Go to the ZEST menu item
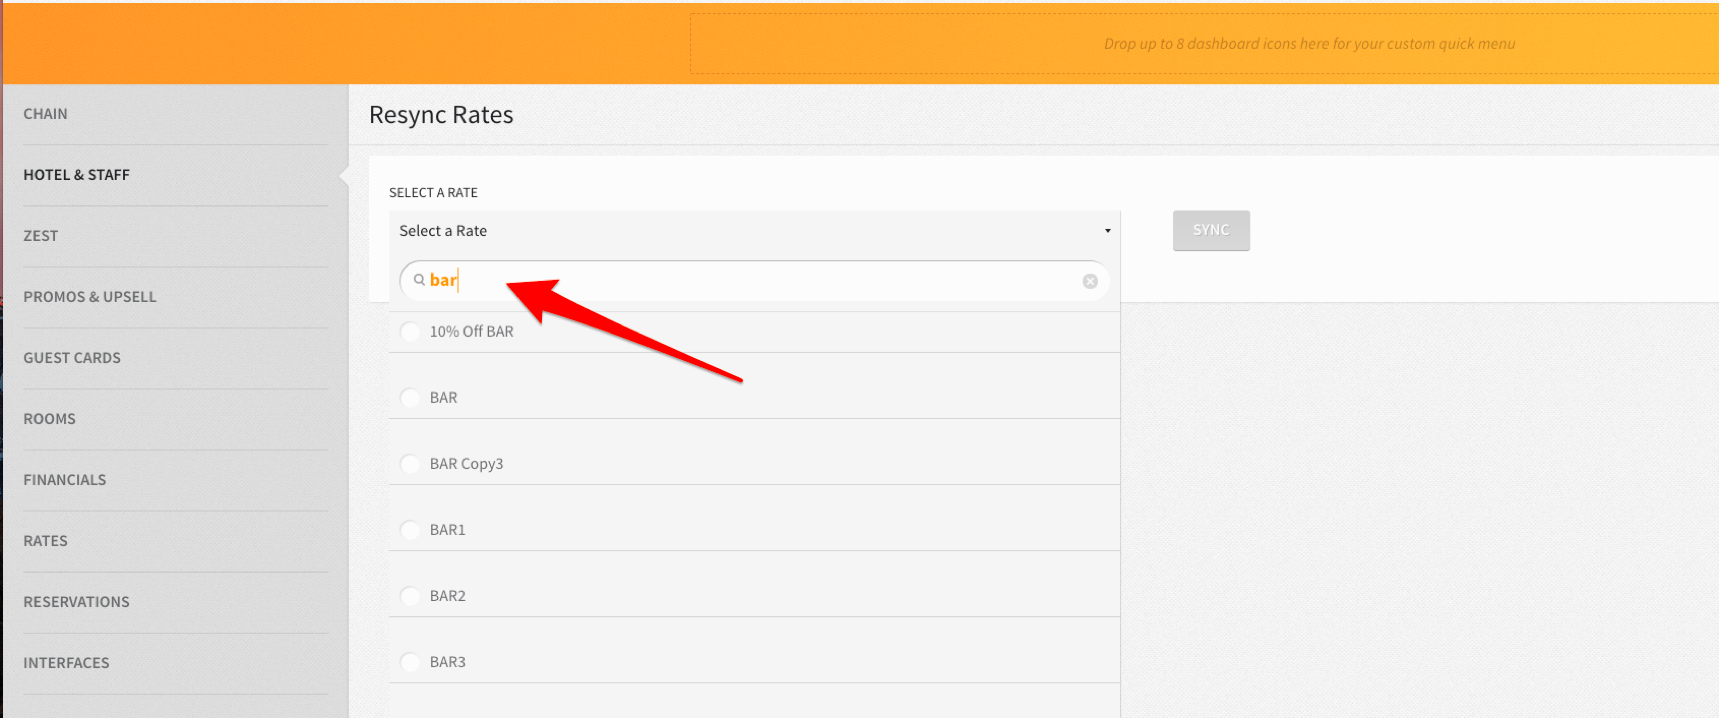The height and width of the screenshot is (718, 1719). (41, 236)
